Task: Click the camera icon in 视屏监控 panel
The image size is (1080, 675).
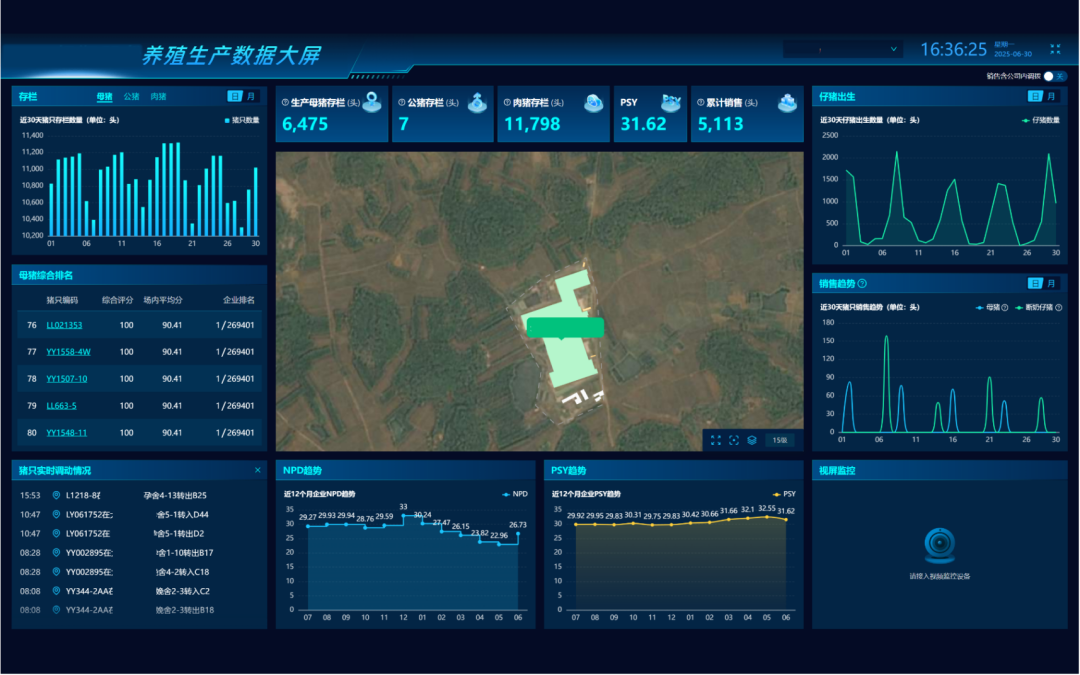Action: (x=939, y=545)
